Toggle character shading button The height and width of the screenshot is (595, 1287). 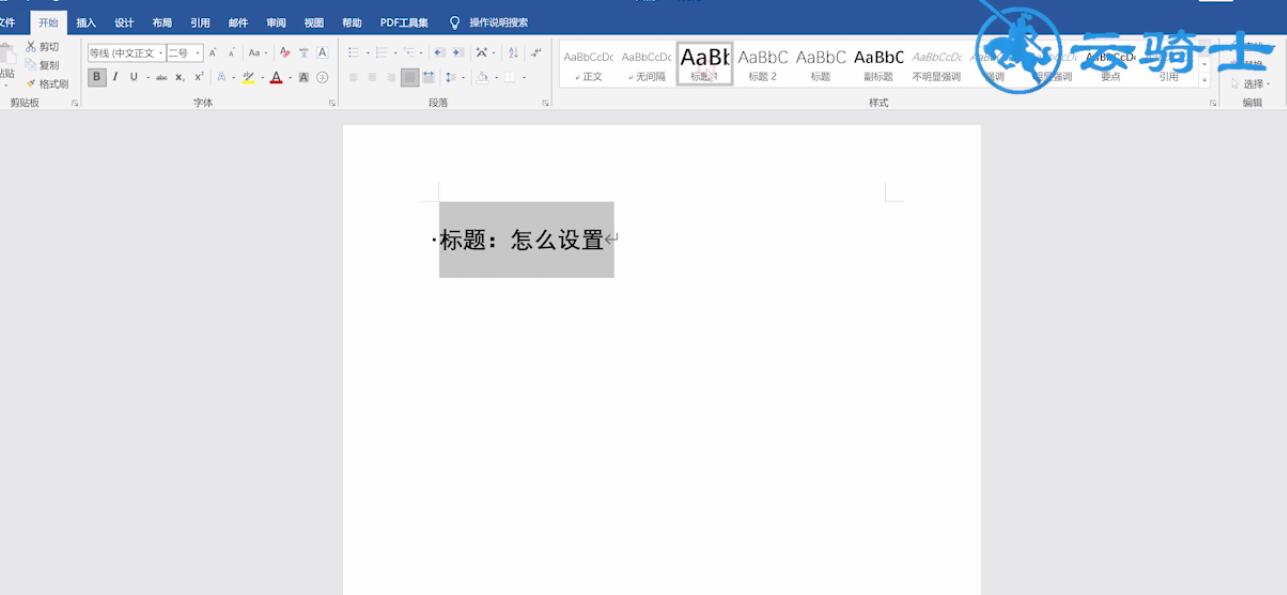pos(303,77)
